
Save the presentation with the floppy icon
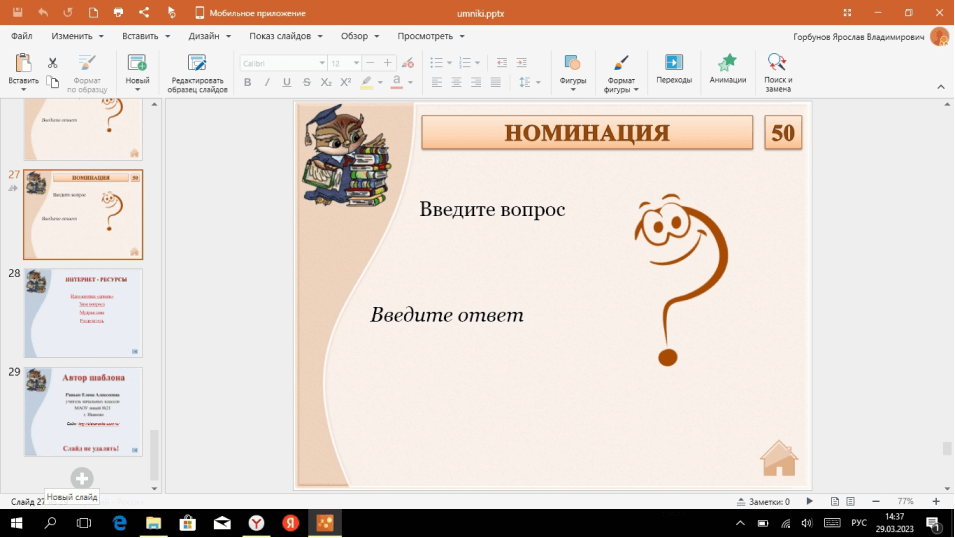pyautogui.click(x=17, y=12)
